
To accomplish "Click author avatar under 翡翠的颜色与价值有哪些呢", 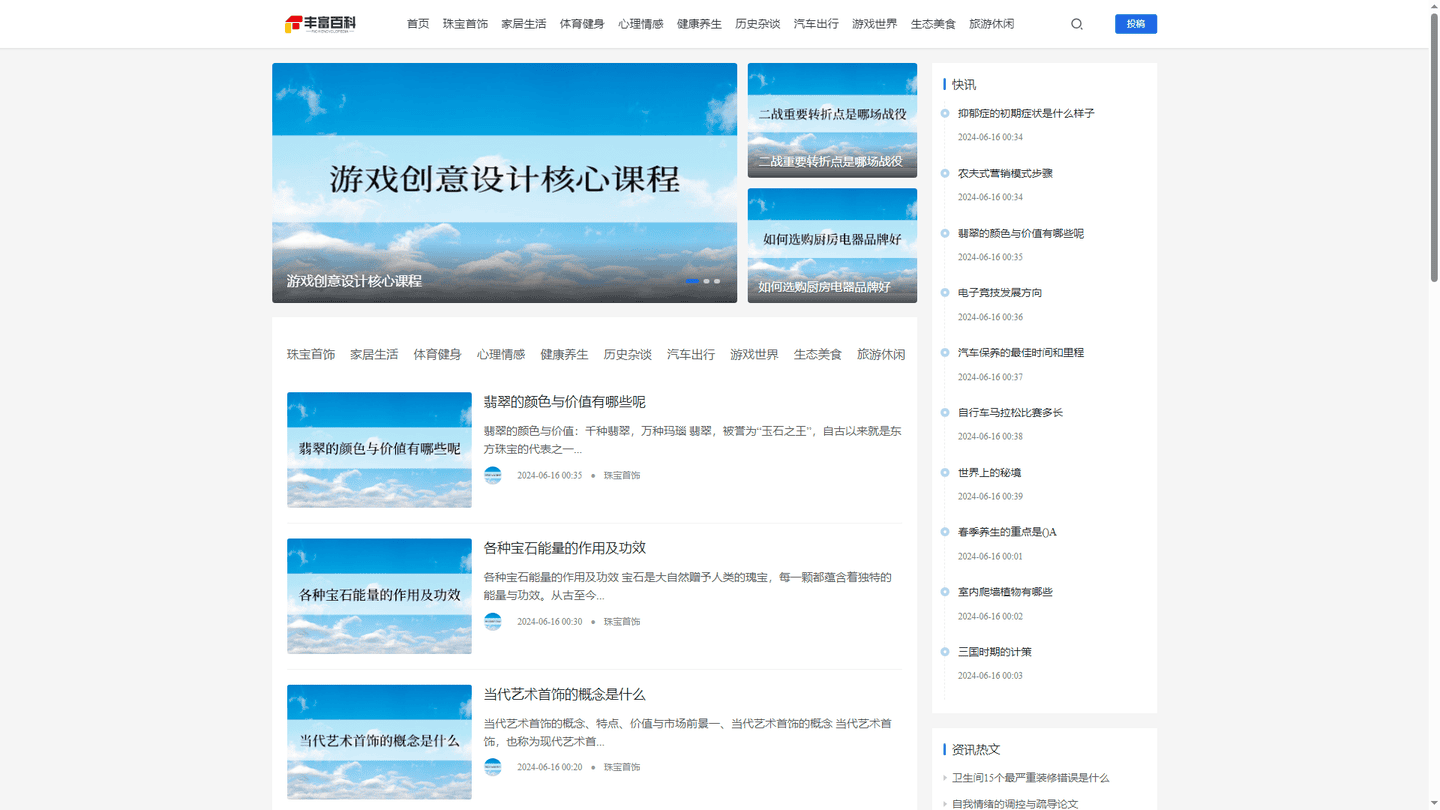I will click(493, 475).
